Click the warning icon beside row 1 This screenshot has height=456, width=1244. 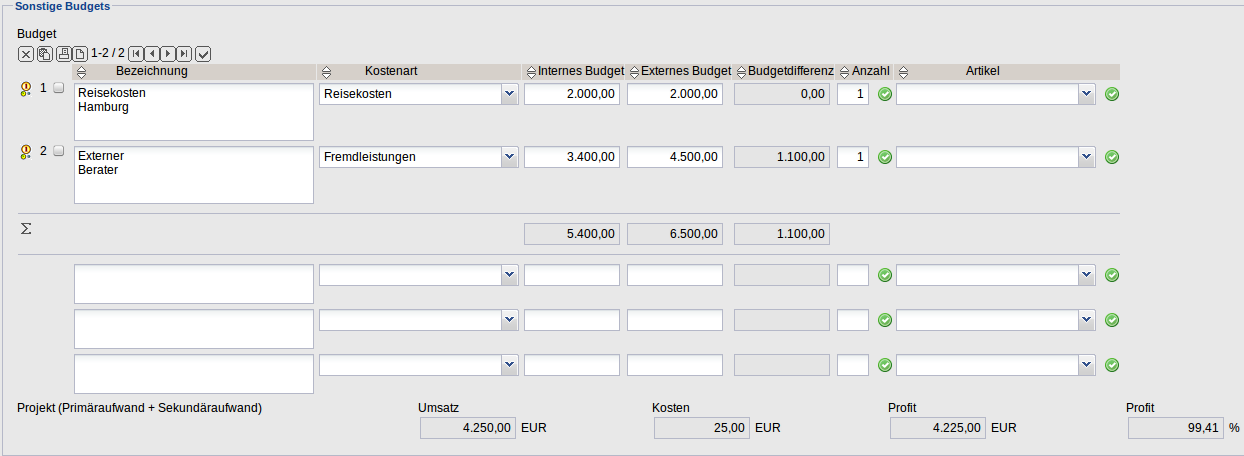[26, 89]
